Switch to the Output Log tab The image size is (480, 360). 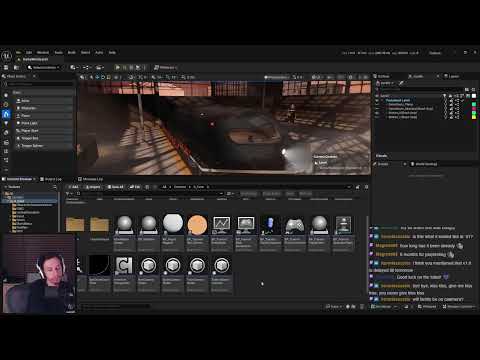click(x=51, y=179)
